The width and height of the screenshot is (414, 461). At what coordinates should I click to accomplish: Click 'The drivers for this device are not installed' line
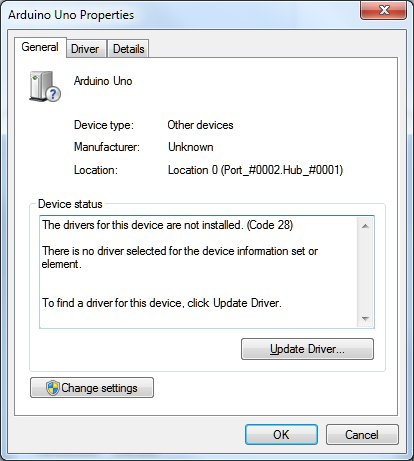pyautogui.click(x=167, y=225)
